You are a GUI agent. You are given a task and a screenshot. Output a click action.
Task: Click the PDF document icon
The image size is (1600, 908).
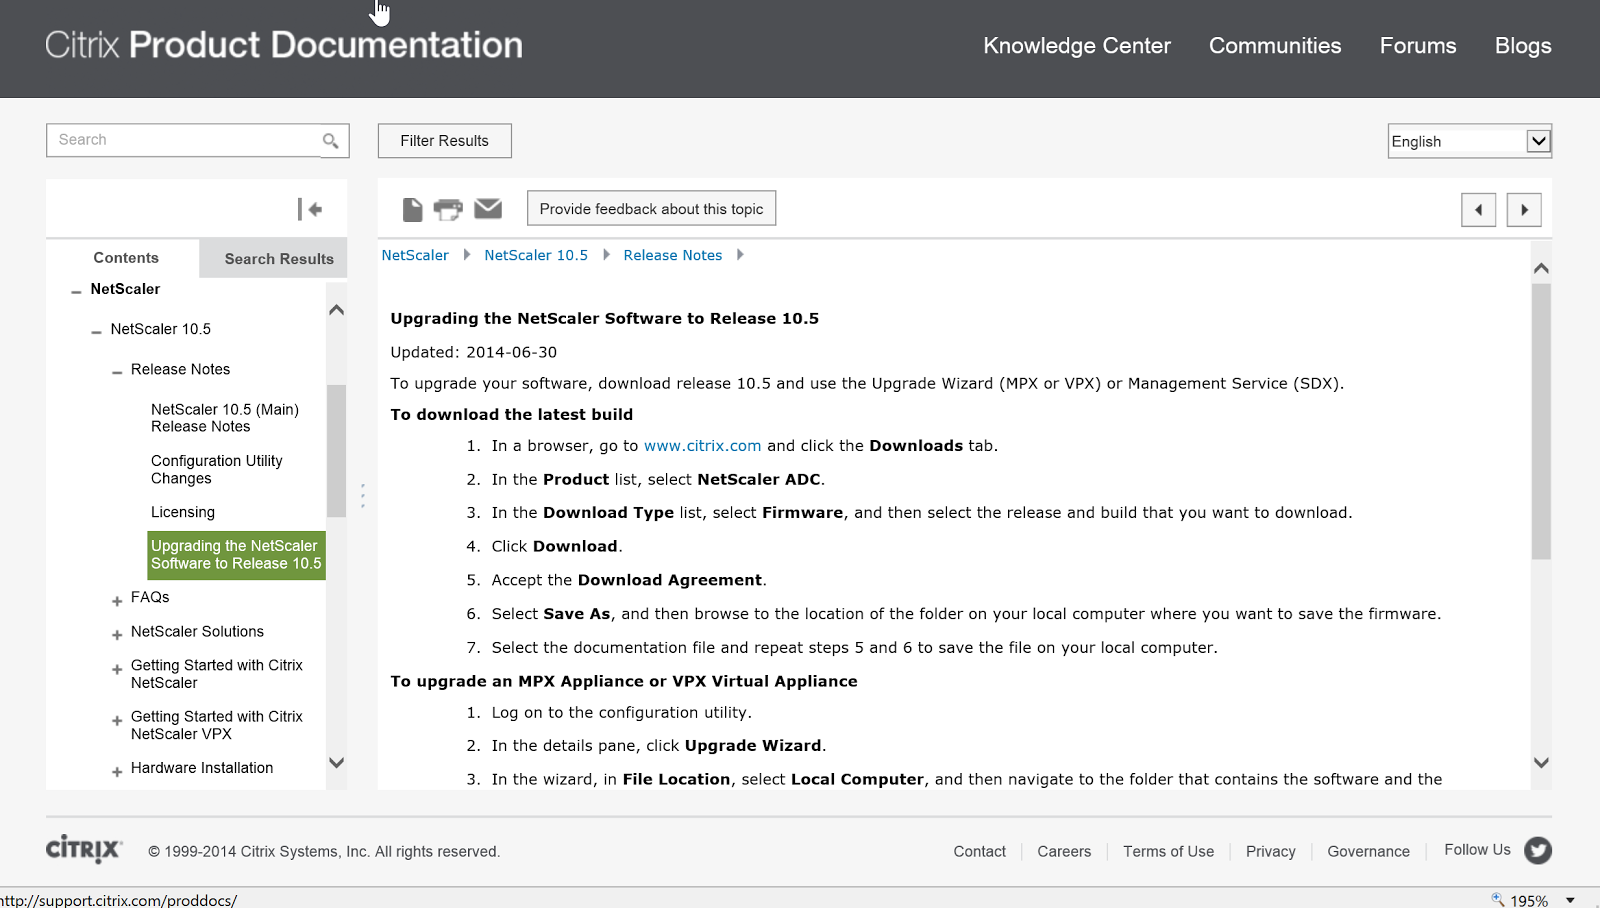(x=412, y=209)
